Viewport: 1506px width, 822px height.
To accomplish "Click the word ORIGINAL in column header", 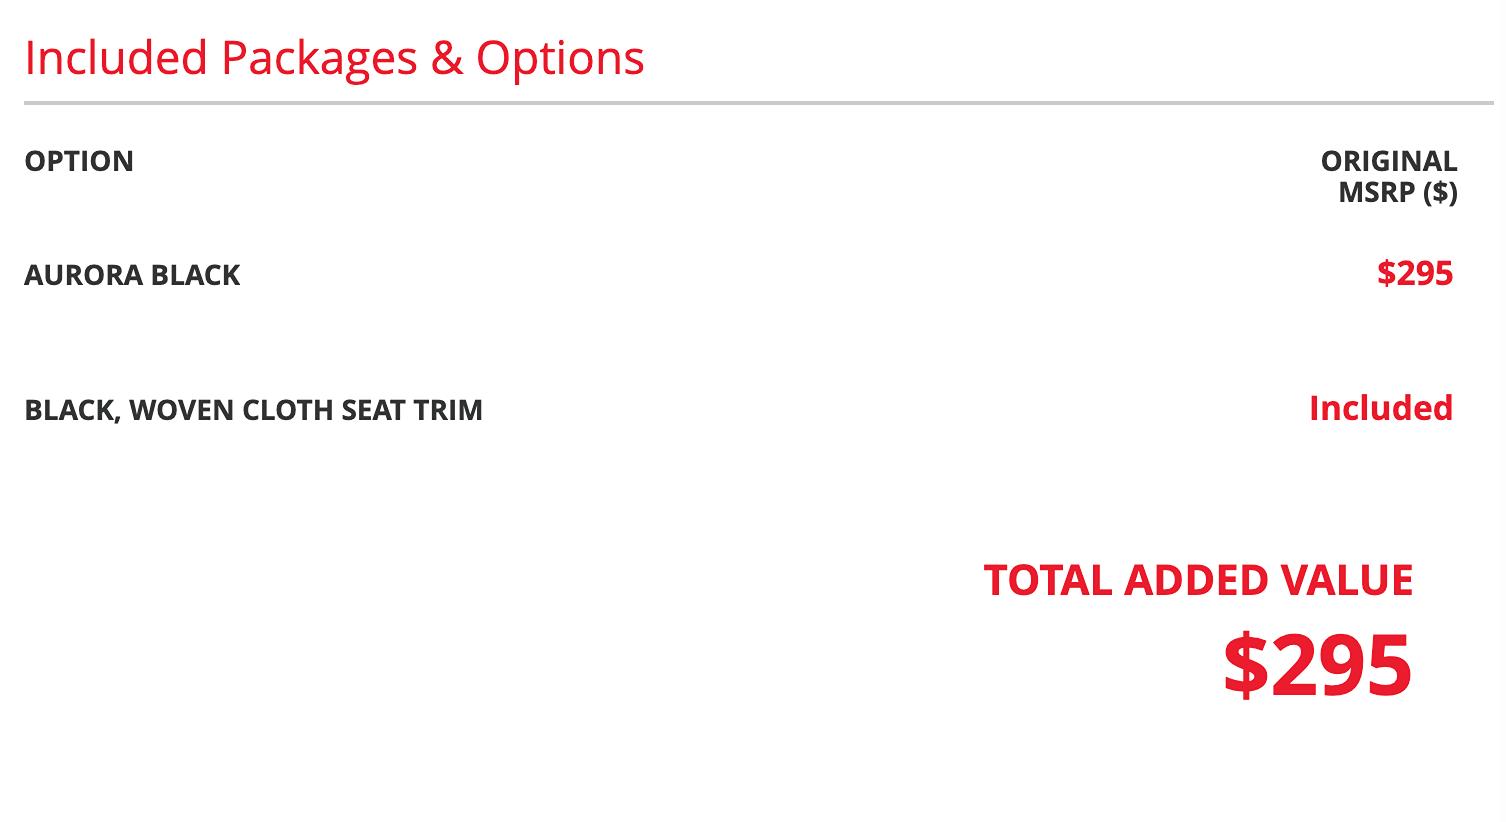I will [1389, 161].
